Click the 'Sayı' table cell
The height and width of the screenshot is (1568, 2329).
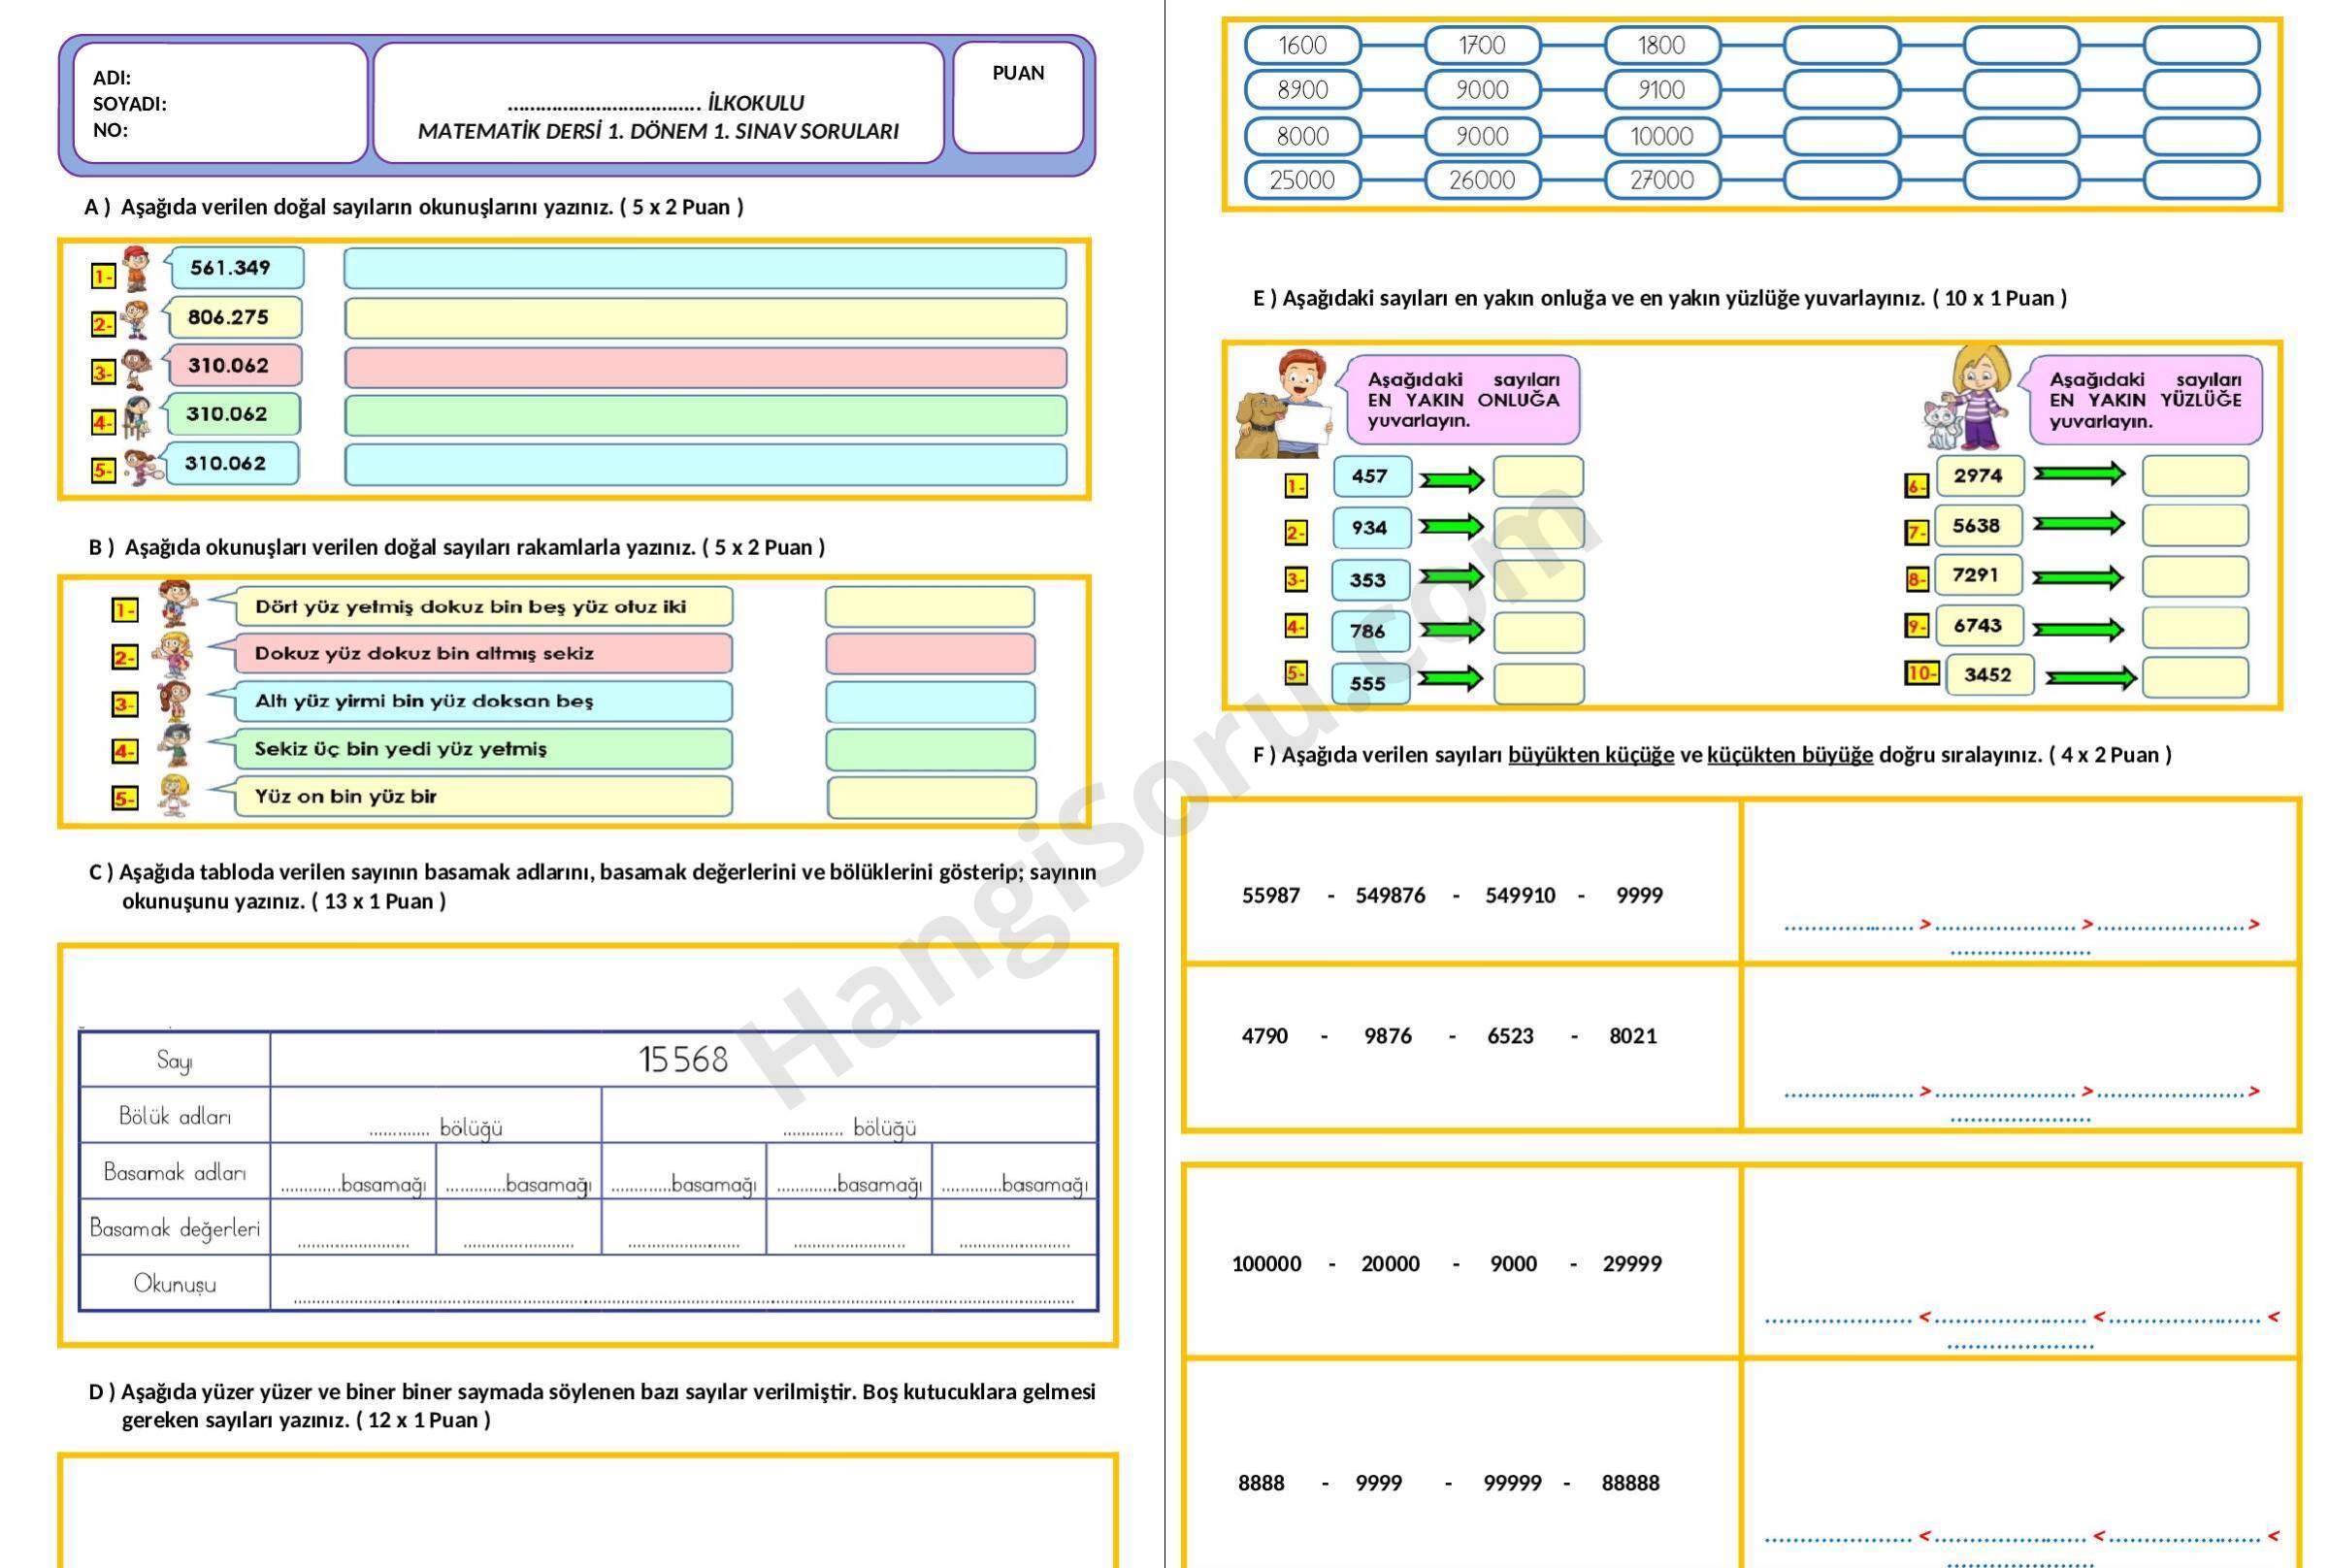pyautogui.click(x=175, y=1060)
